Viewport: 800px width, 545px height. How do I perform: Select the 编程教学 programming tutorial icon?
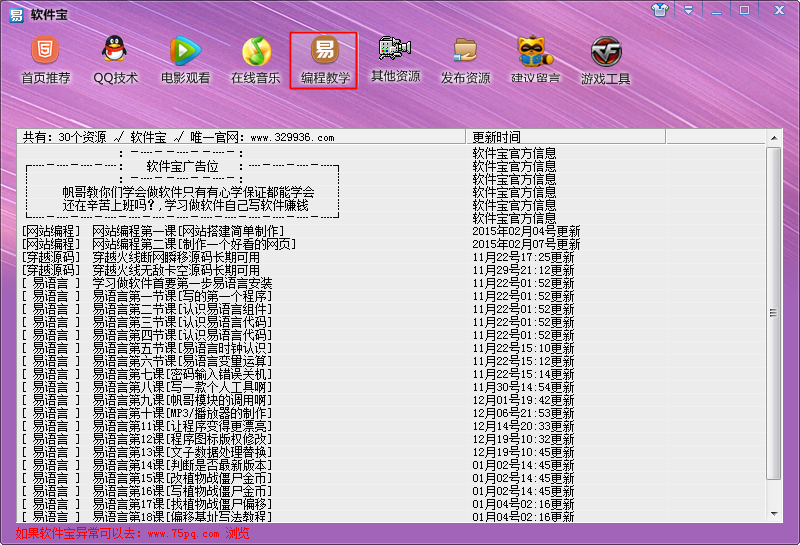tap(324, 59)
